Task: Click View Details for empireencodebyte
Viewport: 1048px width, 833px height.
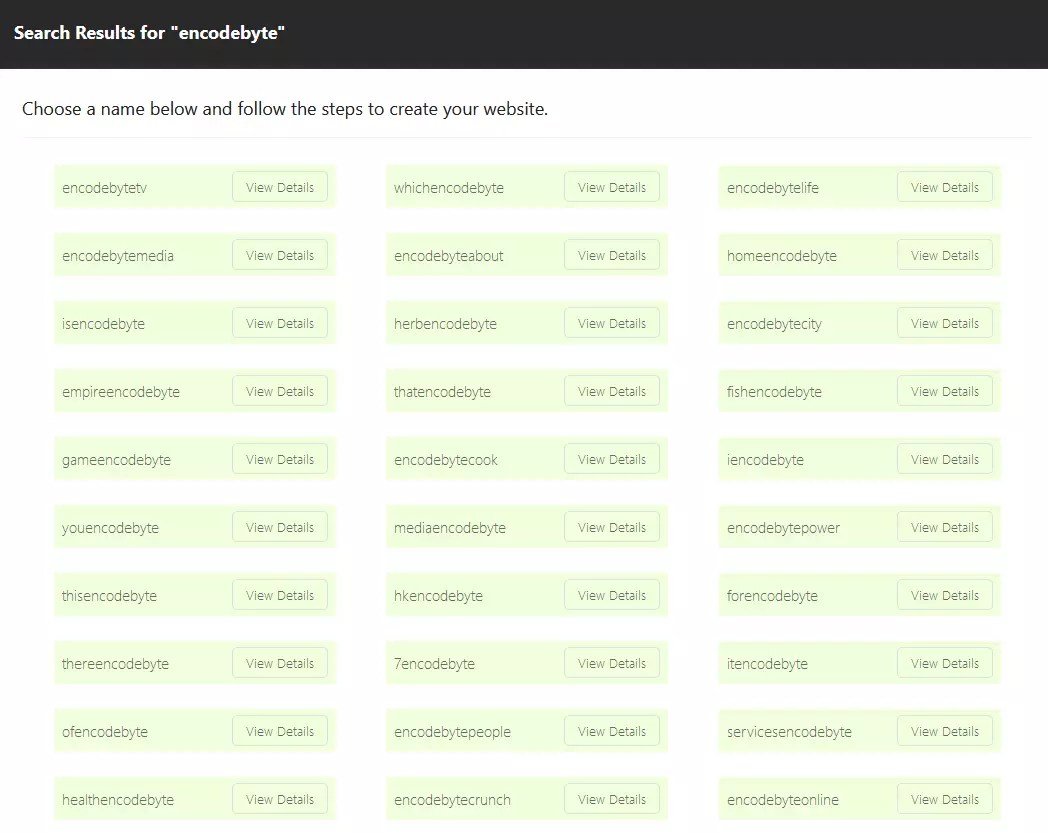Action: (279, 391)
